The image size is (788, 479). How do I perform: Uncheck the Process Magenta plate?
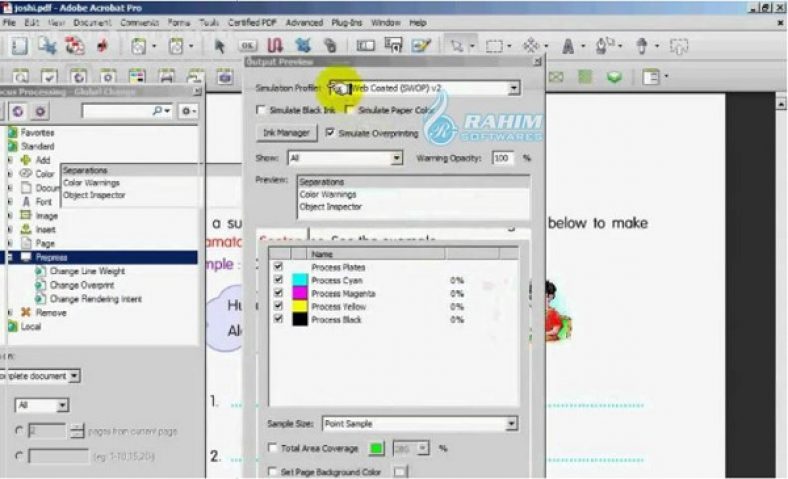[278, 293]
